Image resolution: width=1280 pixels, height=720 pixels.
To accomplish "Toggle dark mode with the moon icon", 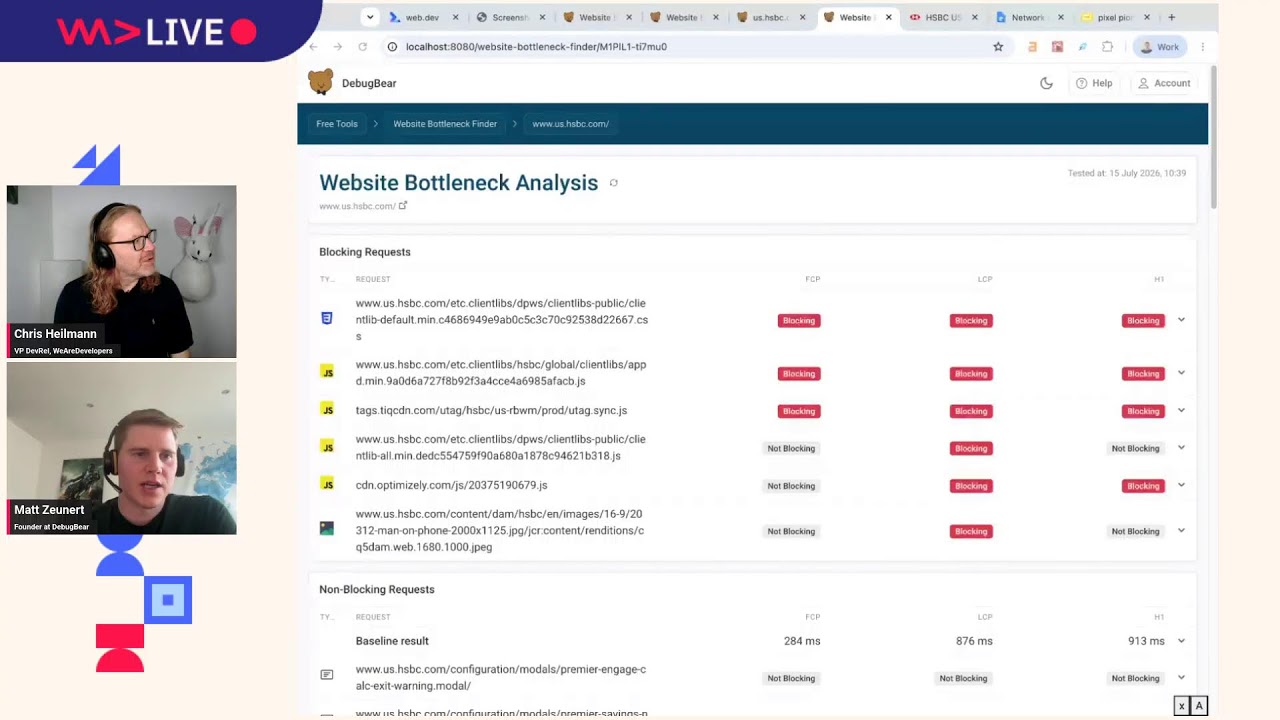I will tap(1046, 83).
